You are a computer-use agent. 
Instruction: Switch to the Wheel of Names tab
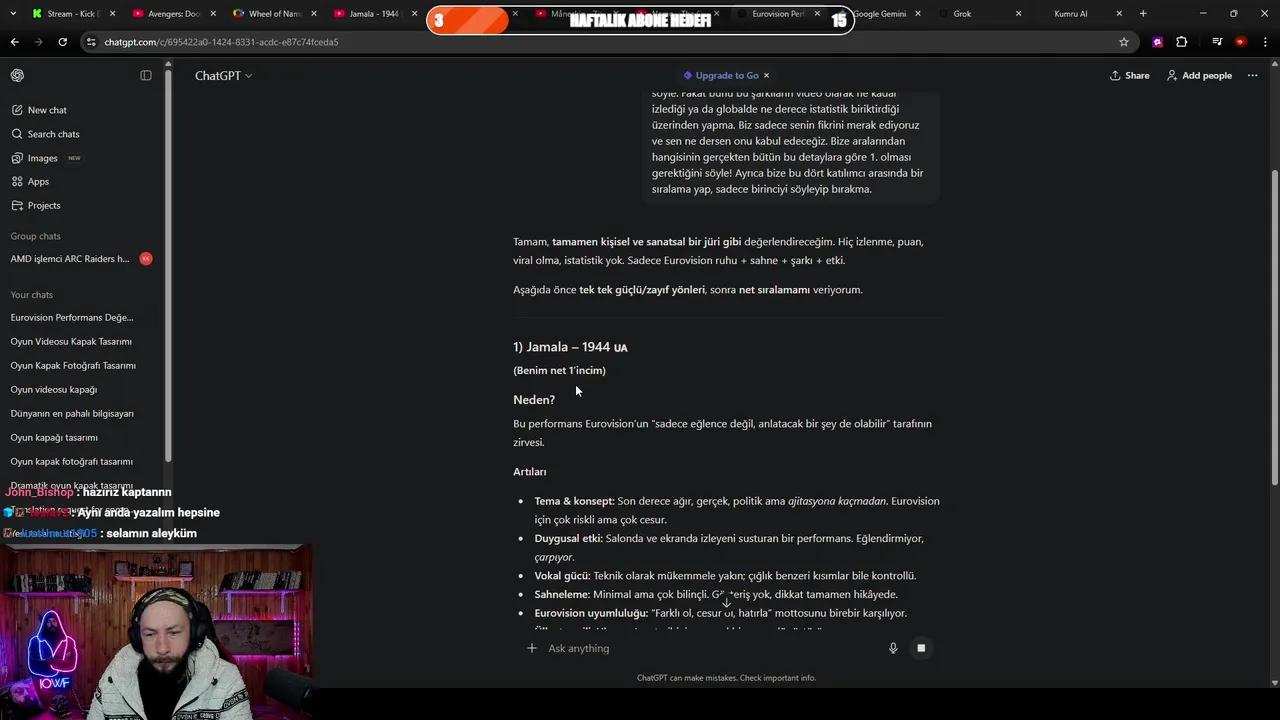point(272,14)
